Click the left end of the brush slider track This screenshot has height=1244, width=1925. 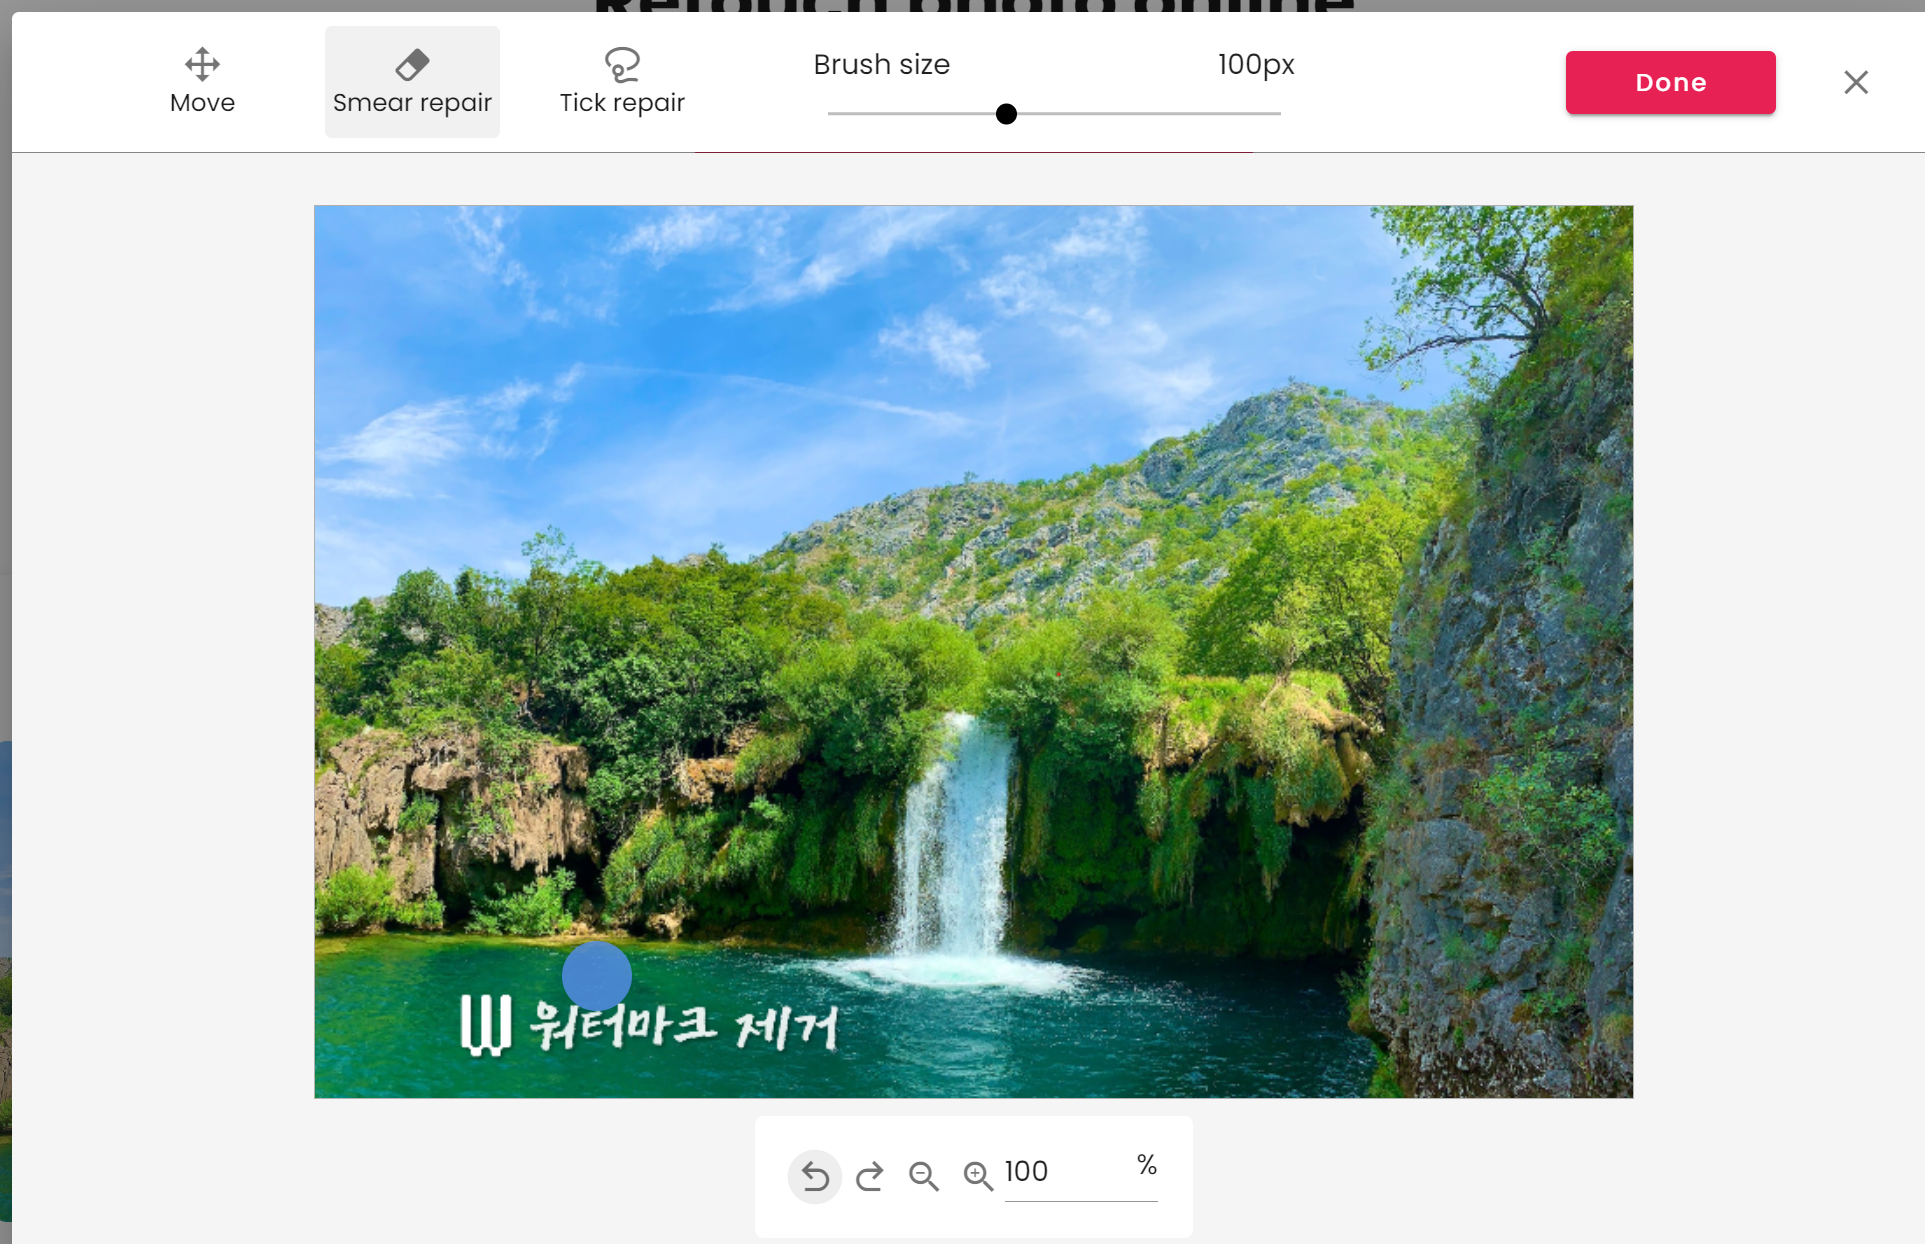point(833,114)
